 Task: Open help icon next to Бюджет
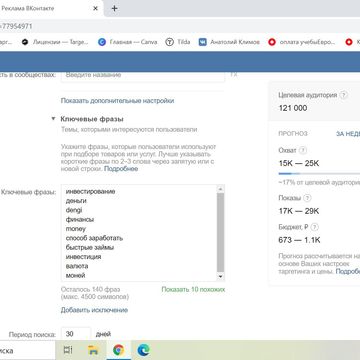pos(315,227)
